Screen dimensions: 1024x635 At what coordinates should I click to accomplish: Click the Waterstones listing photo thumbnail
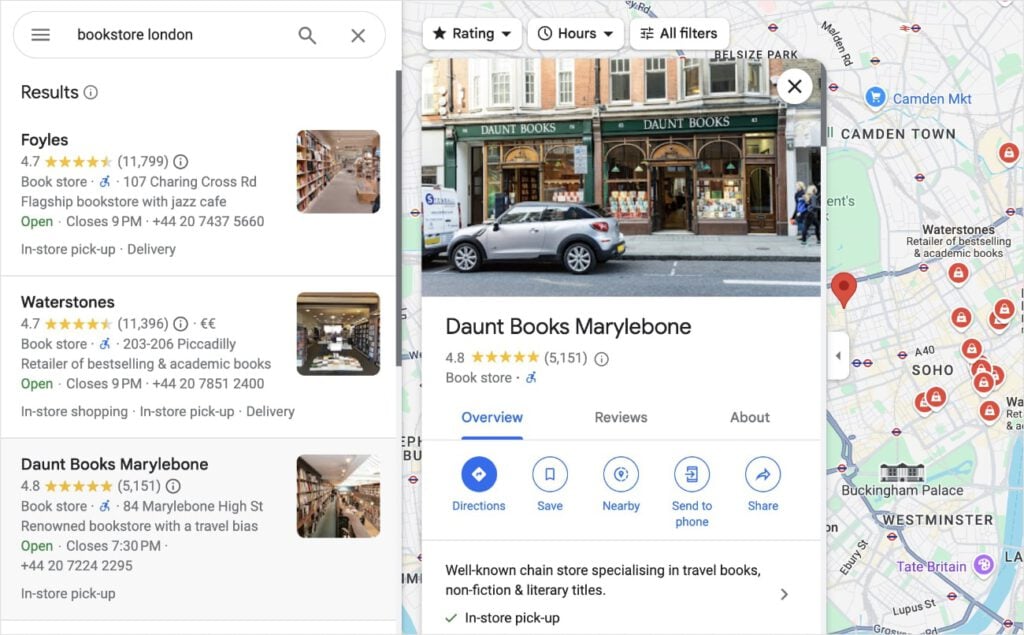(338, 335)
